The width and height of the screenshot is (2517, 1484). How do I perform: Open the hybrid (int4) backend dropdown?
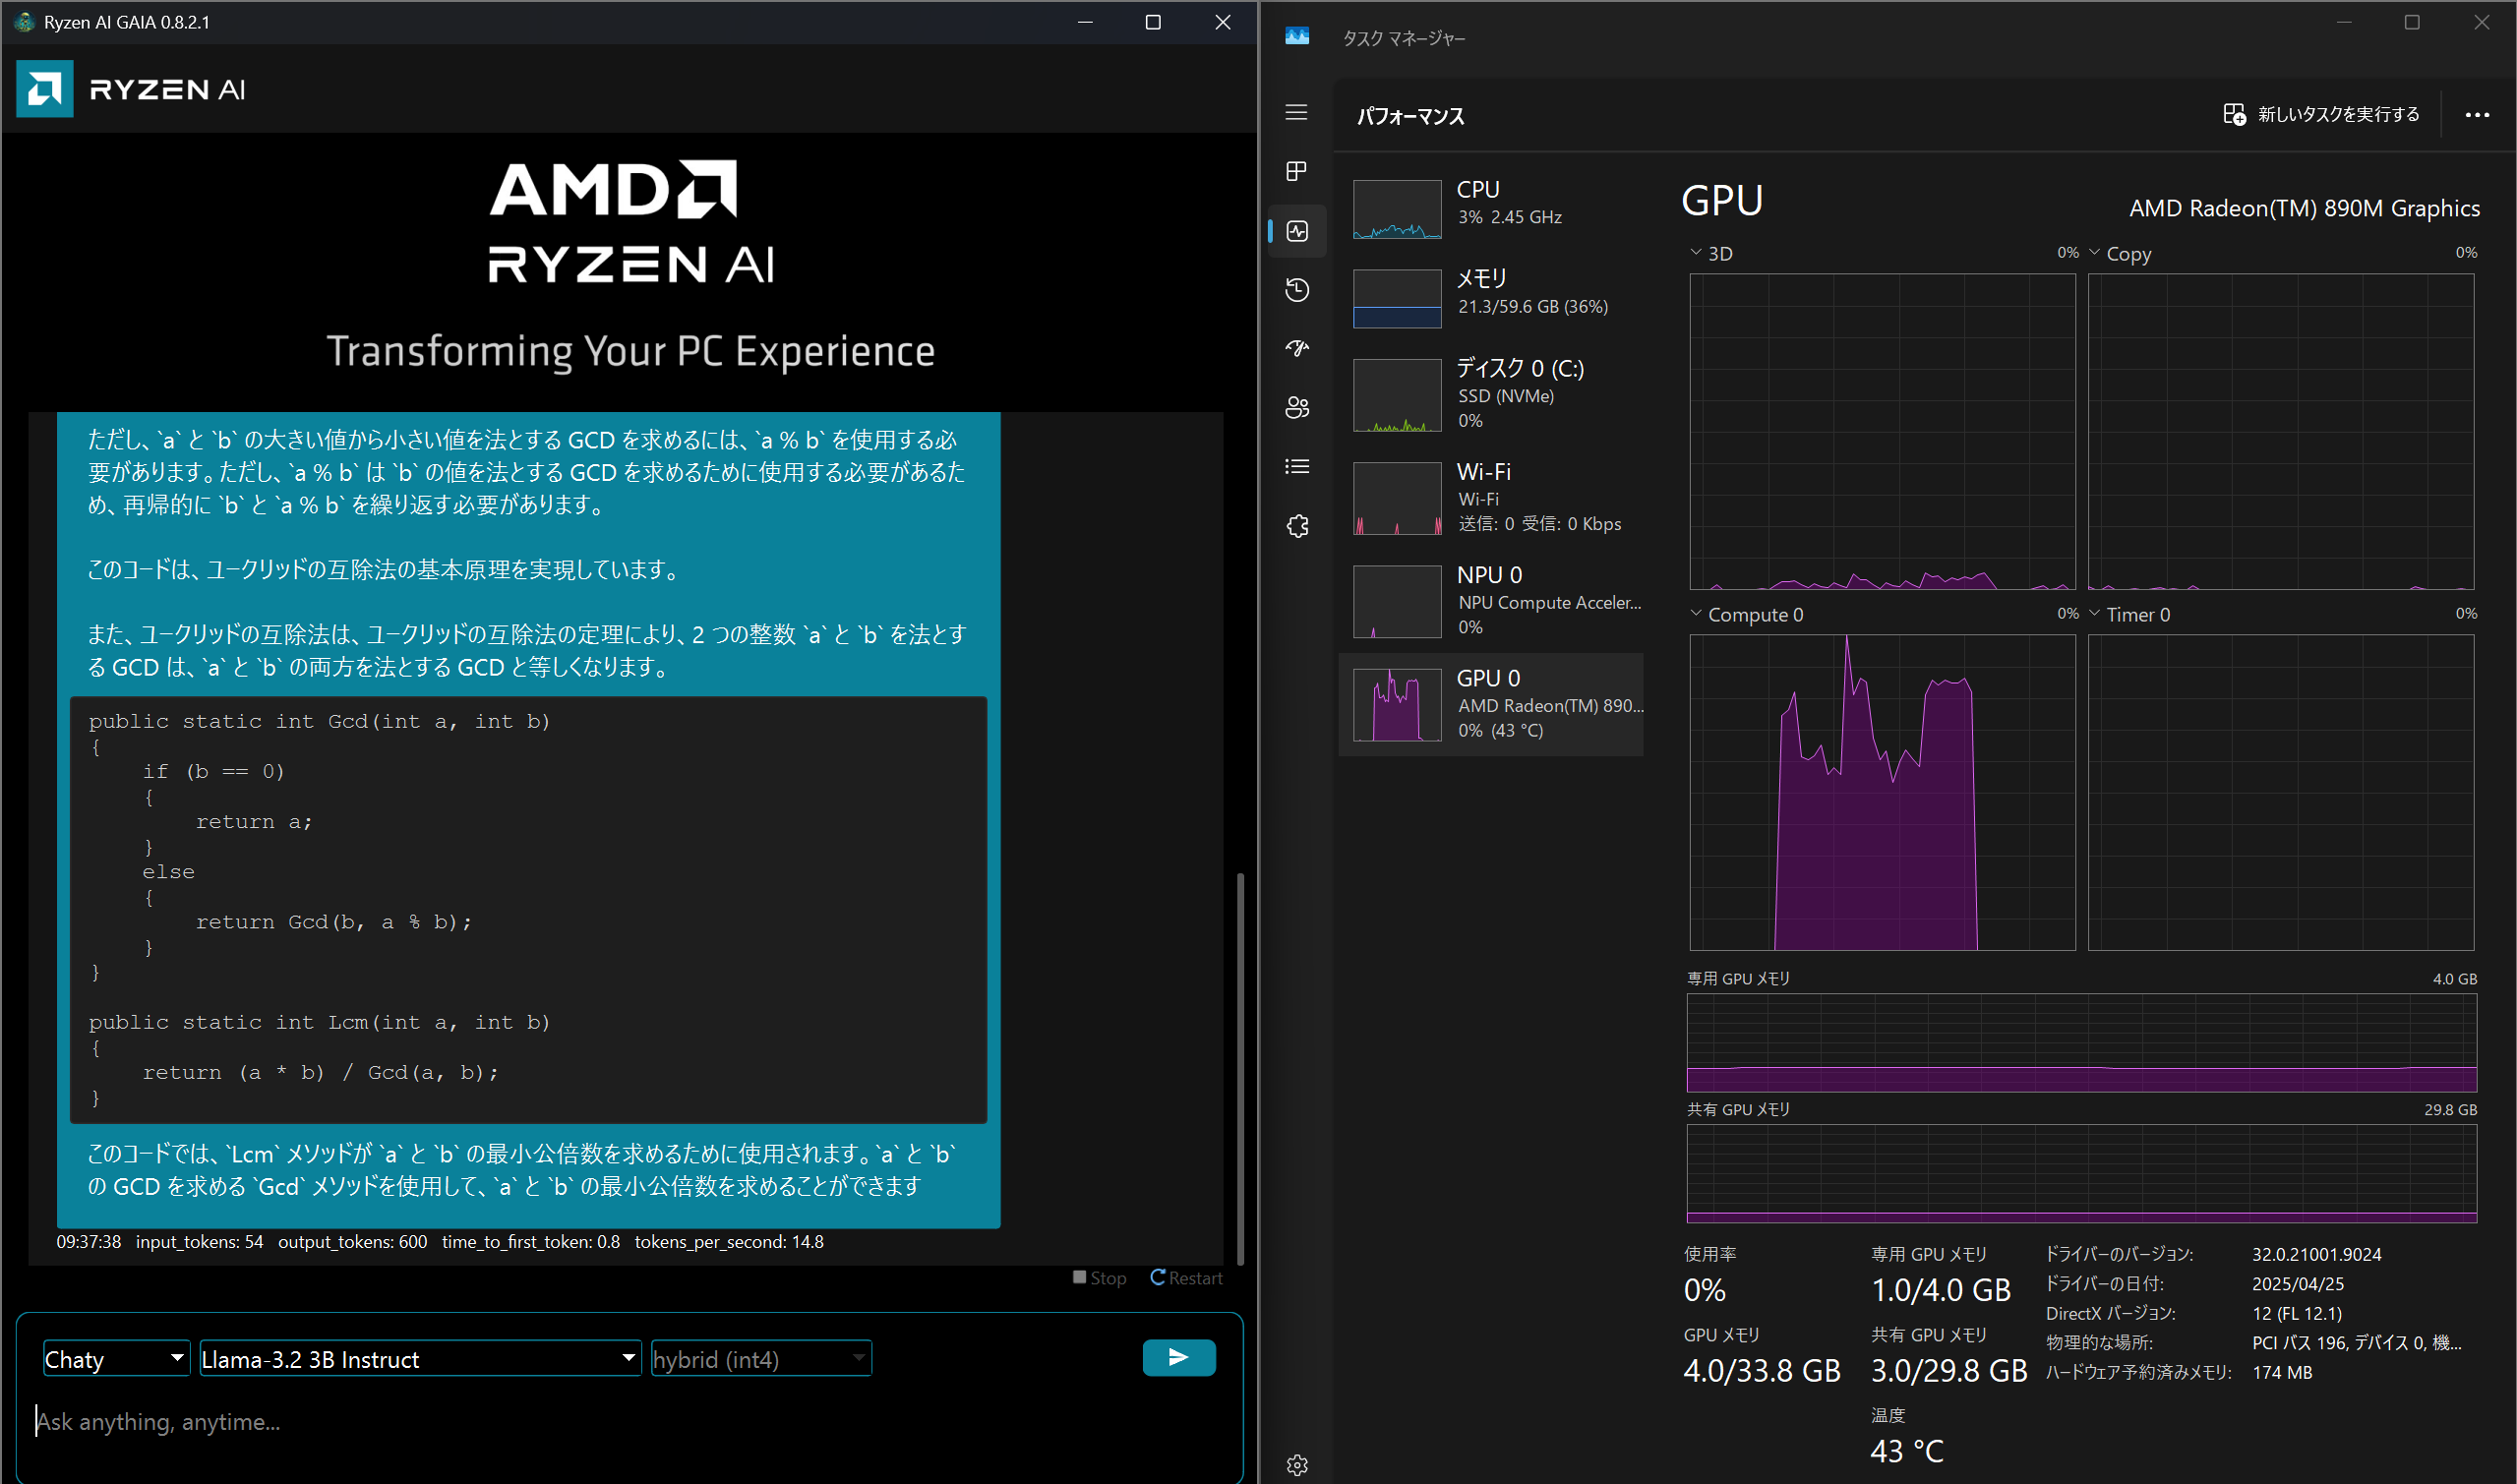point(761,1358)
